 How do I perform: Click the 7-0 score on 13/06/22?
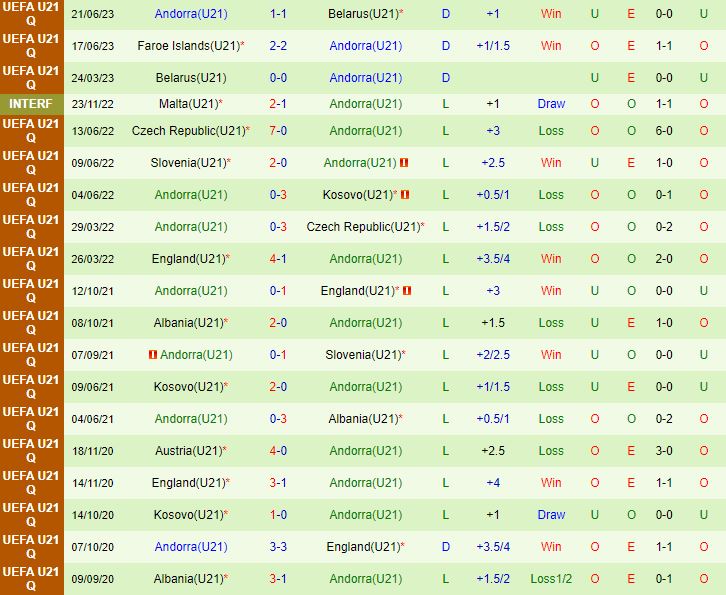[278, 131]
